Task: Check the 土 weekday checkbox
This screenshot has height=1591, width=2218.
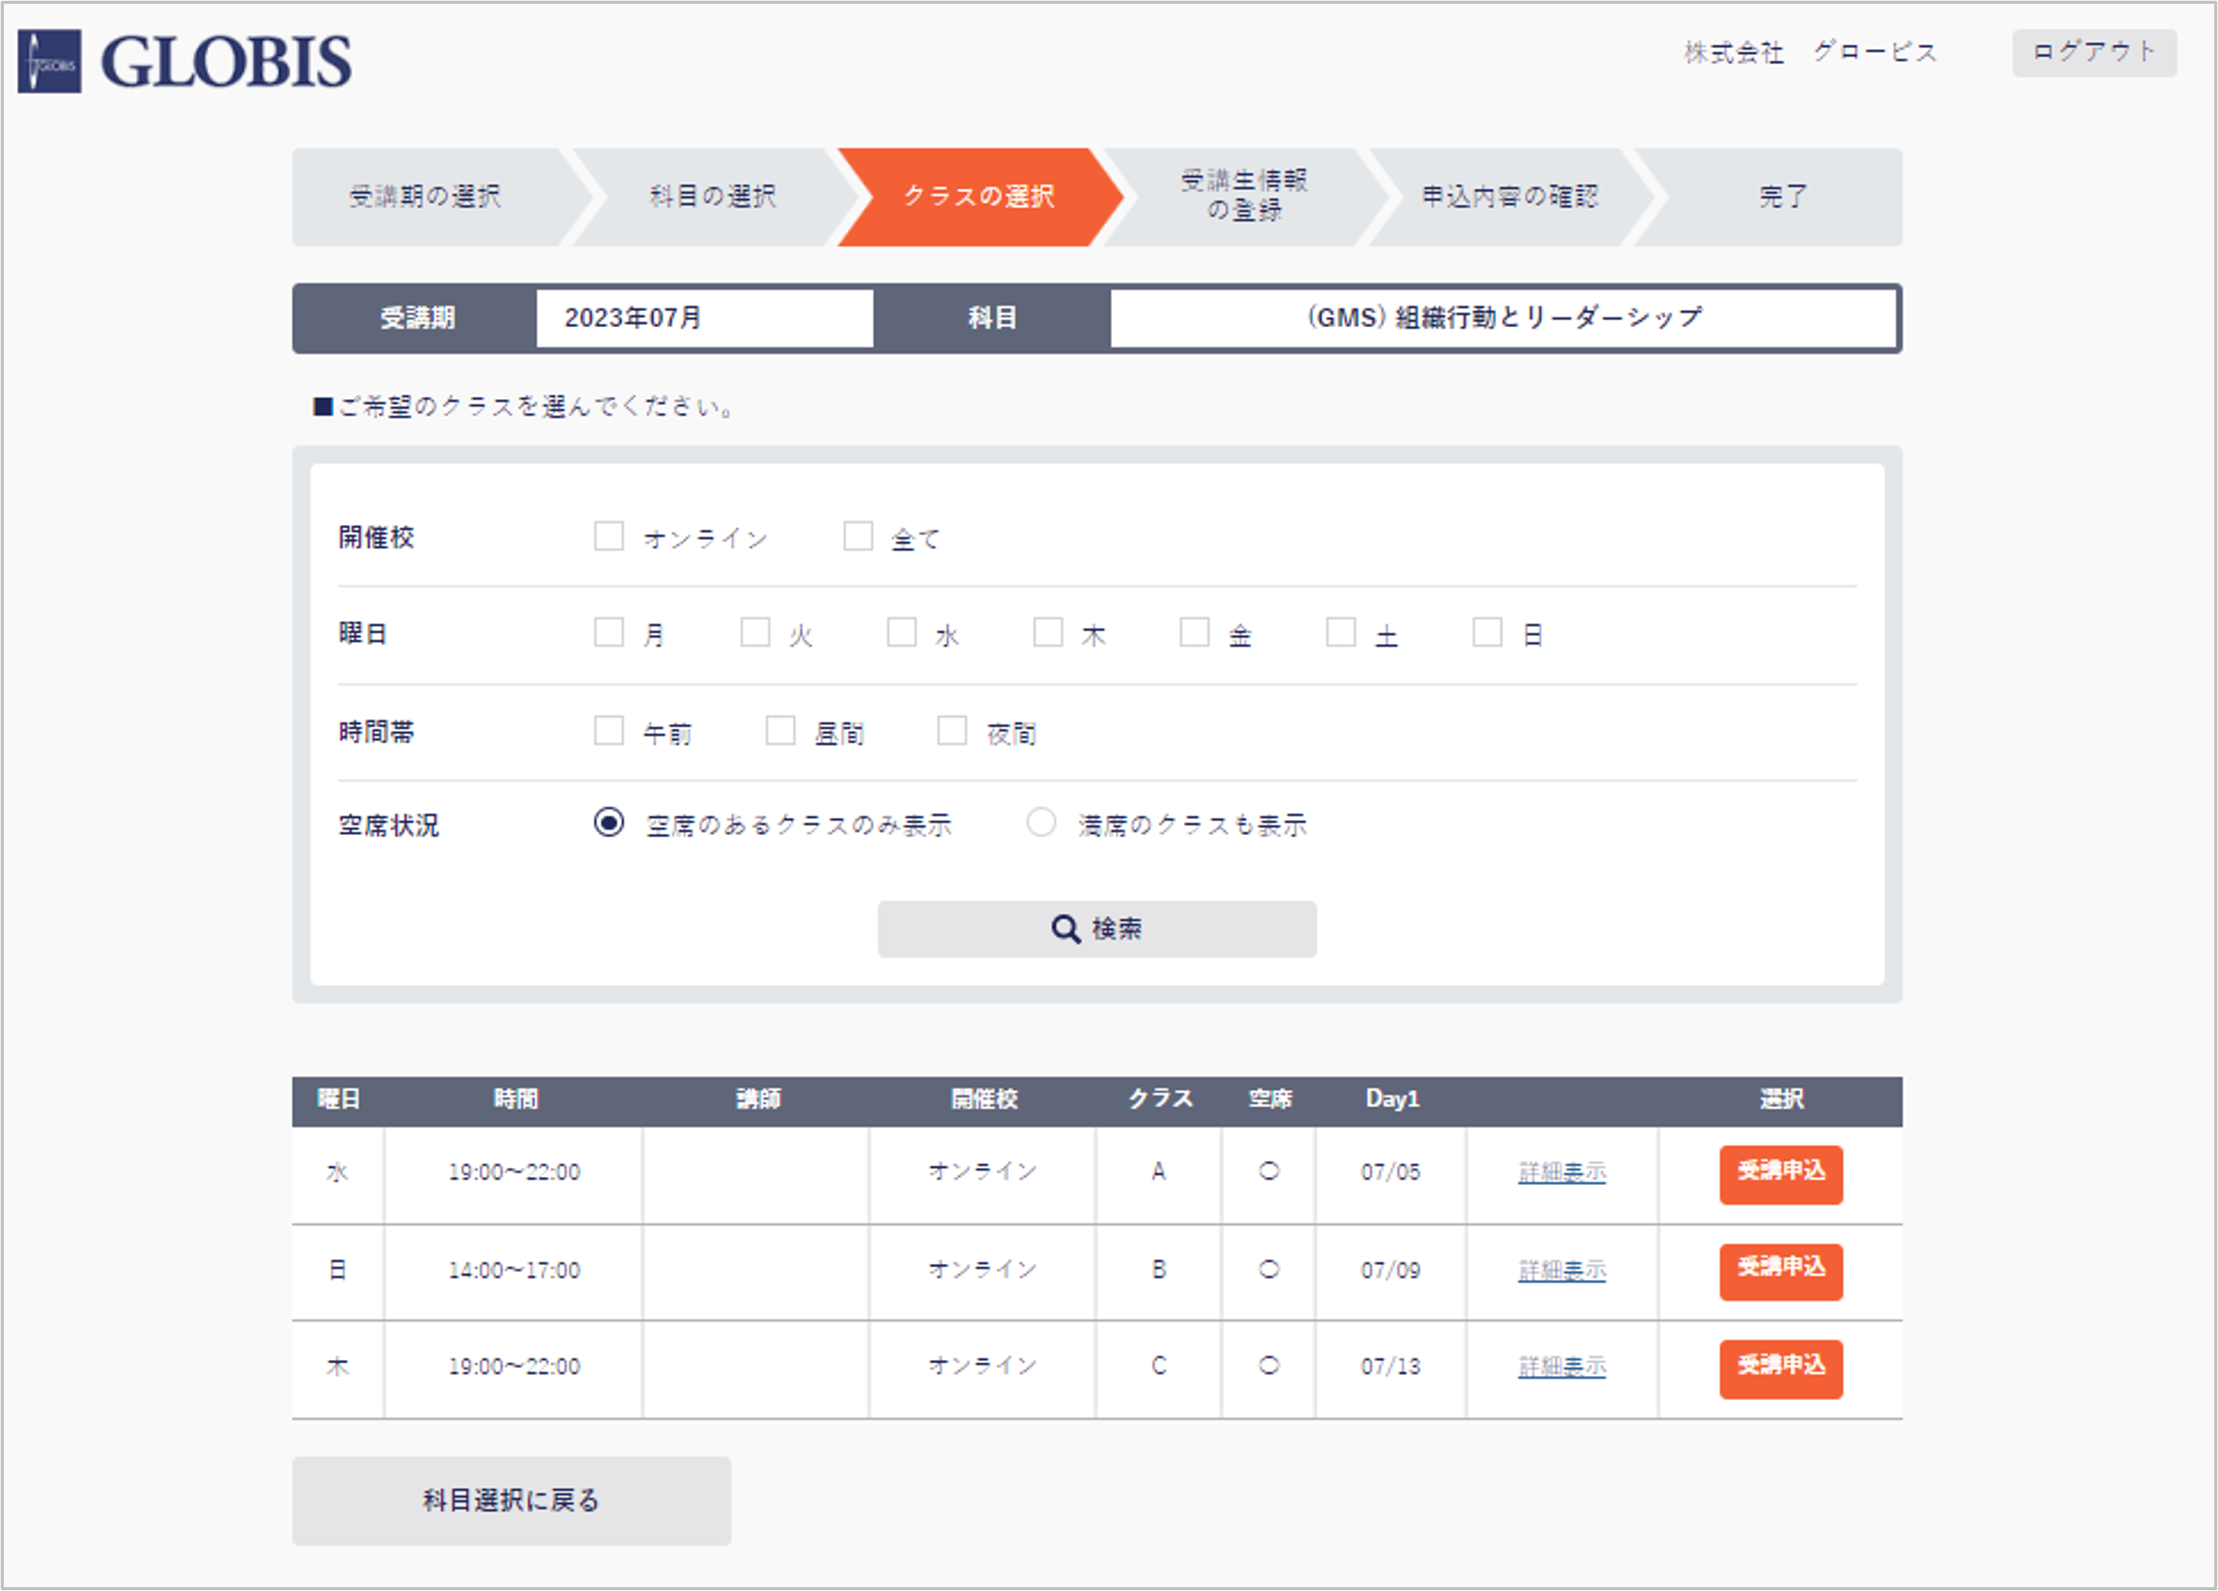Action: pyautogui.click(x=1341, y=632)
